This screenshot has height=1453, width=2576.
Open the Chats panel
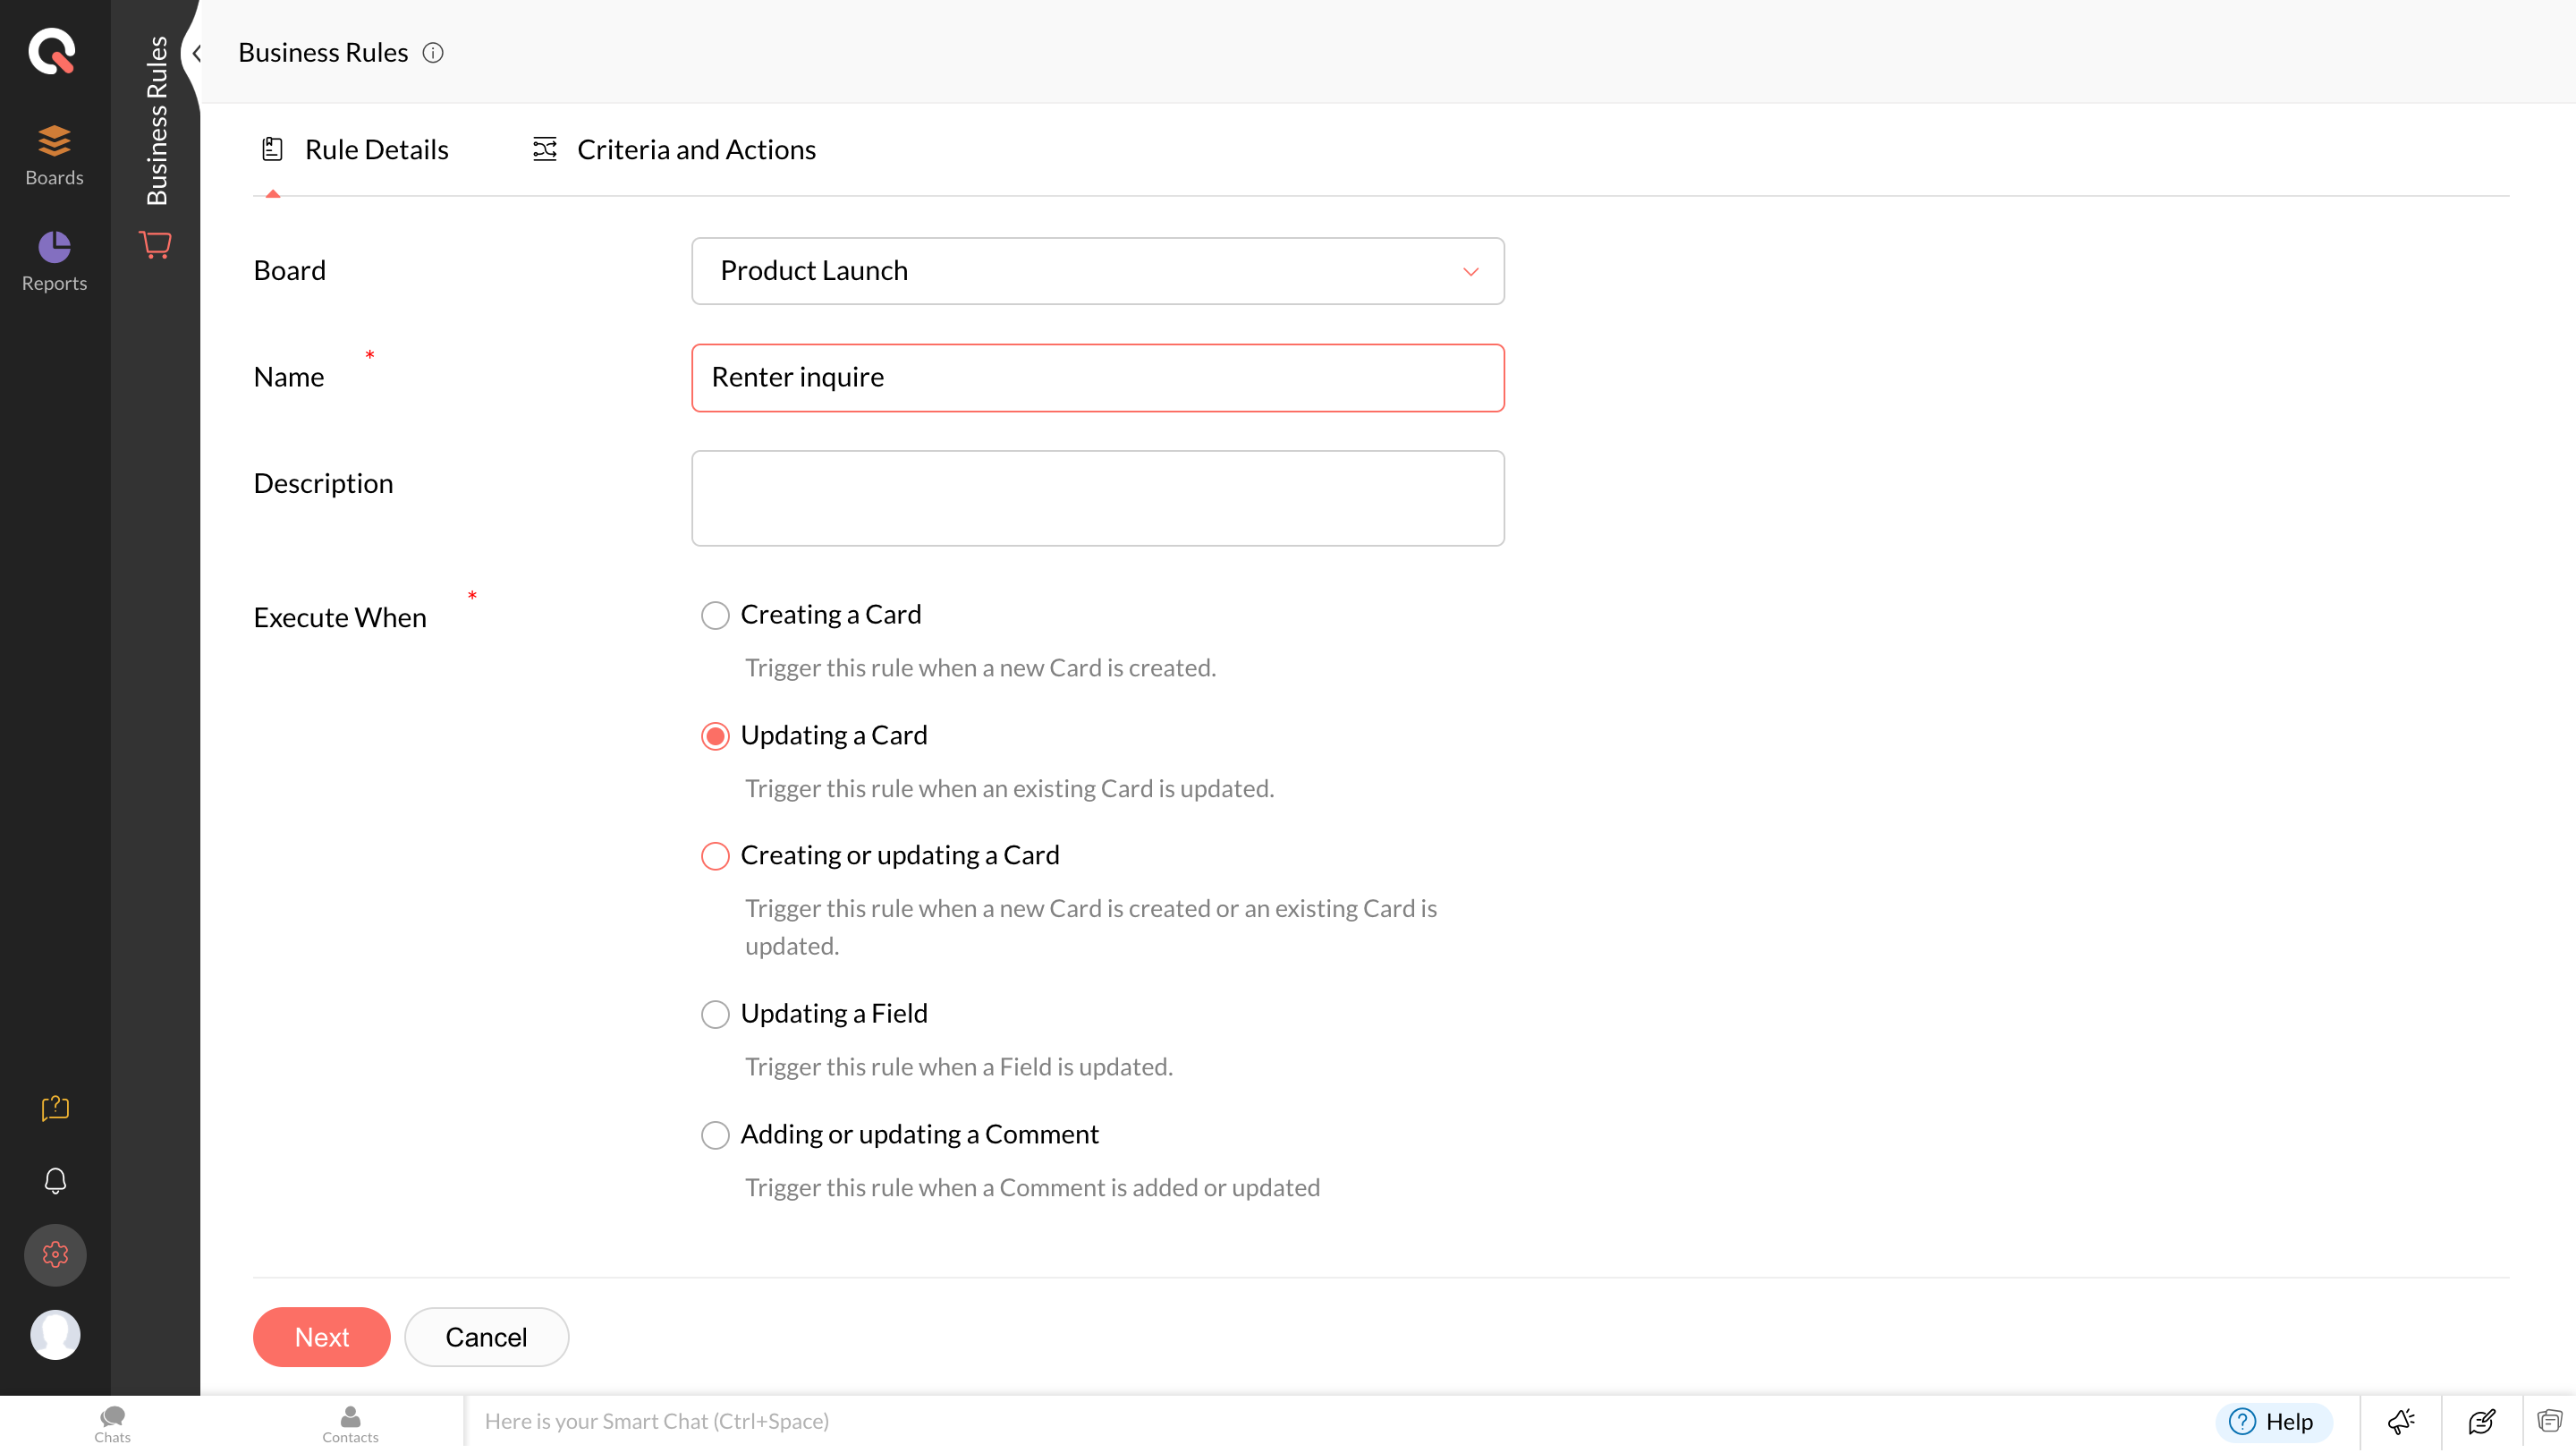click(112, 1424)
